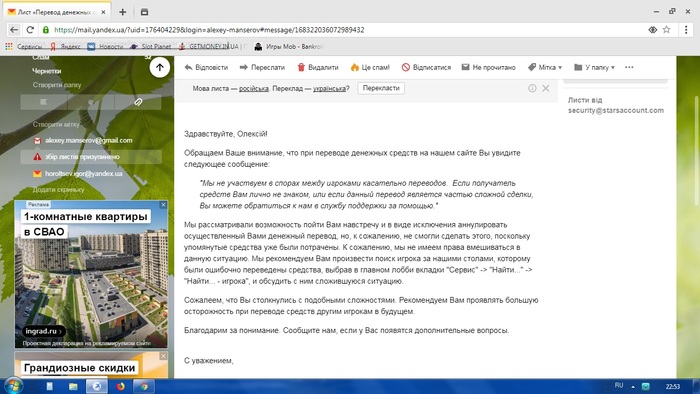Image resolution: width=700 pixels, height=394 pixels.
Task: Close the 1-комнатные квартиры advertisement
Action: point(163,204)
